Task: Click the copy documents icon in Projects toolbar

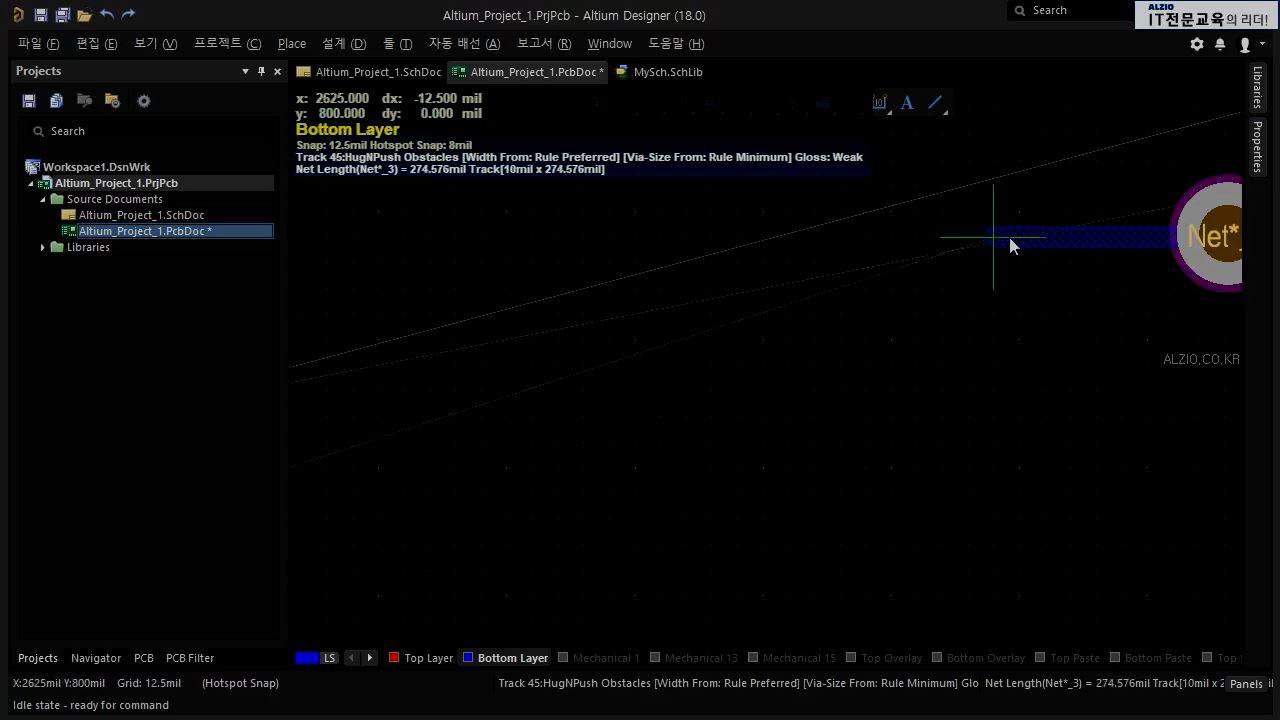Action: 56,101
